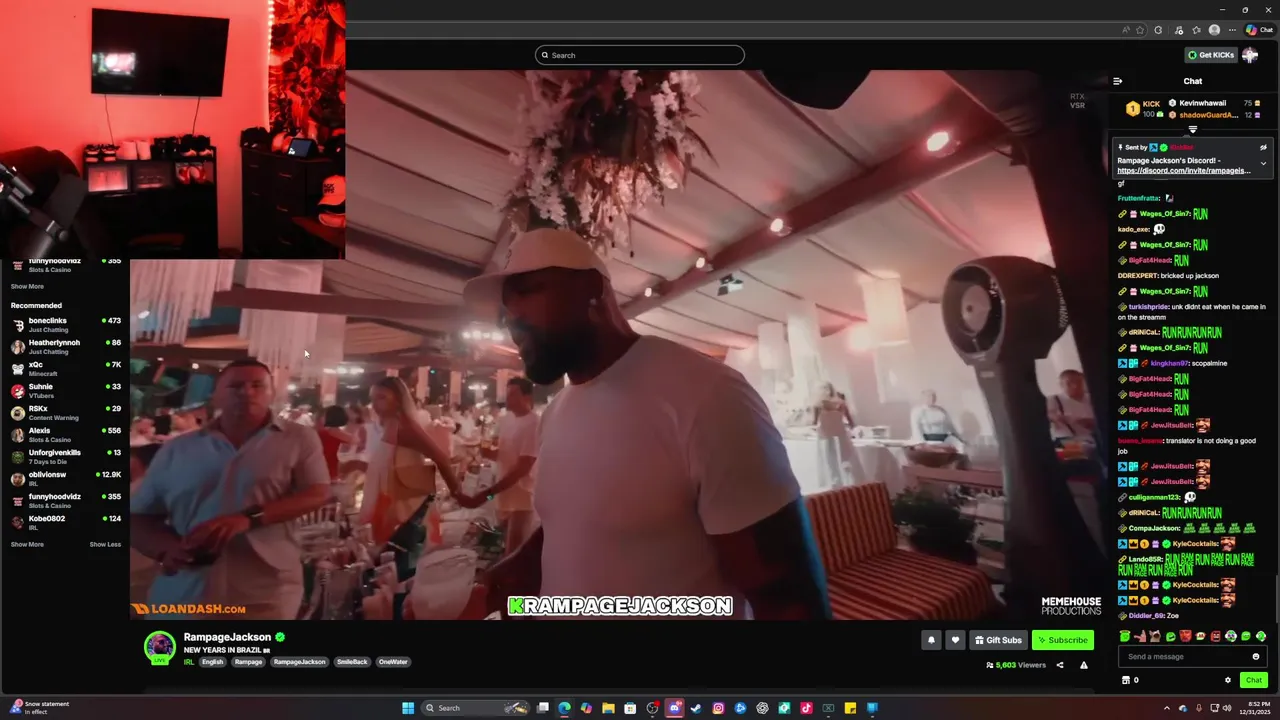
Task: Expand the chat leaderboard dropdown arrow
Action: coord(1192,129)
